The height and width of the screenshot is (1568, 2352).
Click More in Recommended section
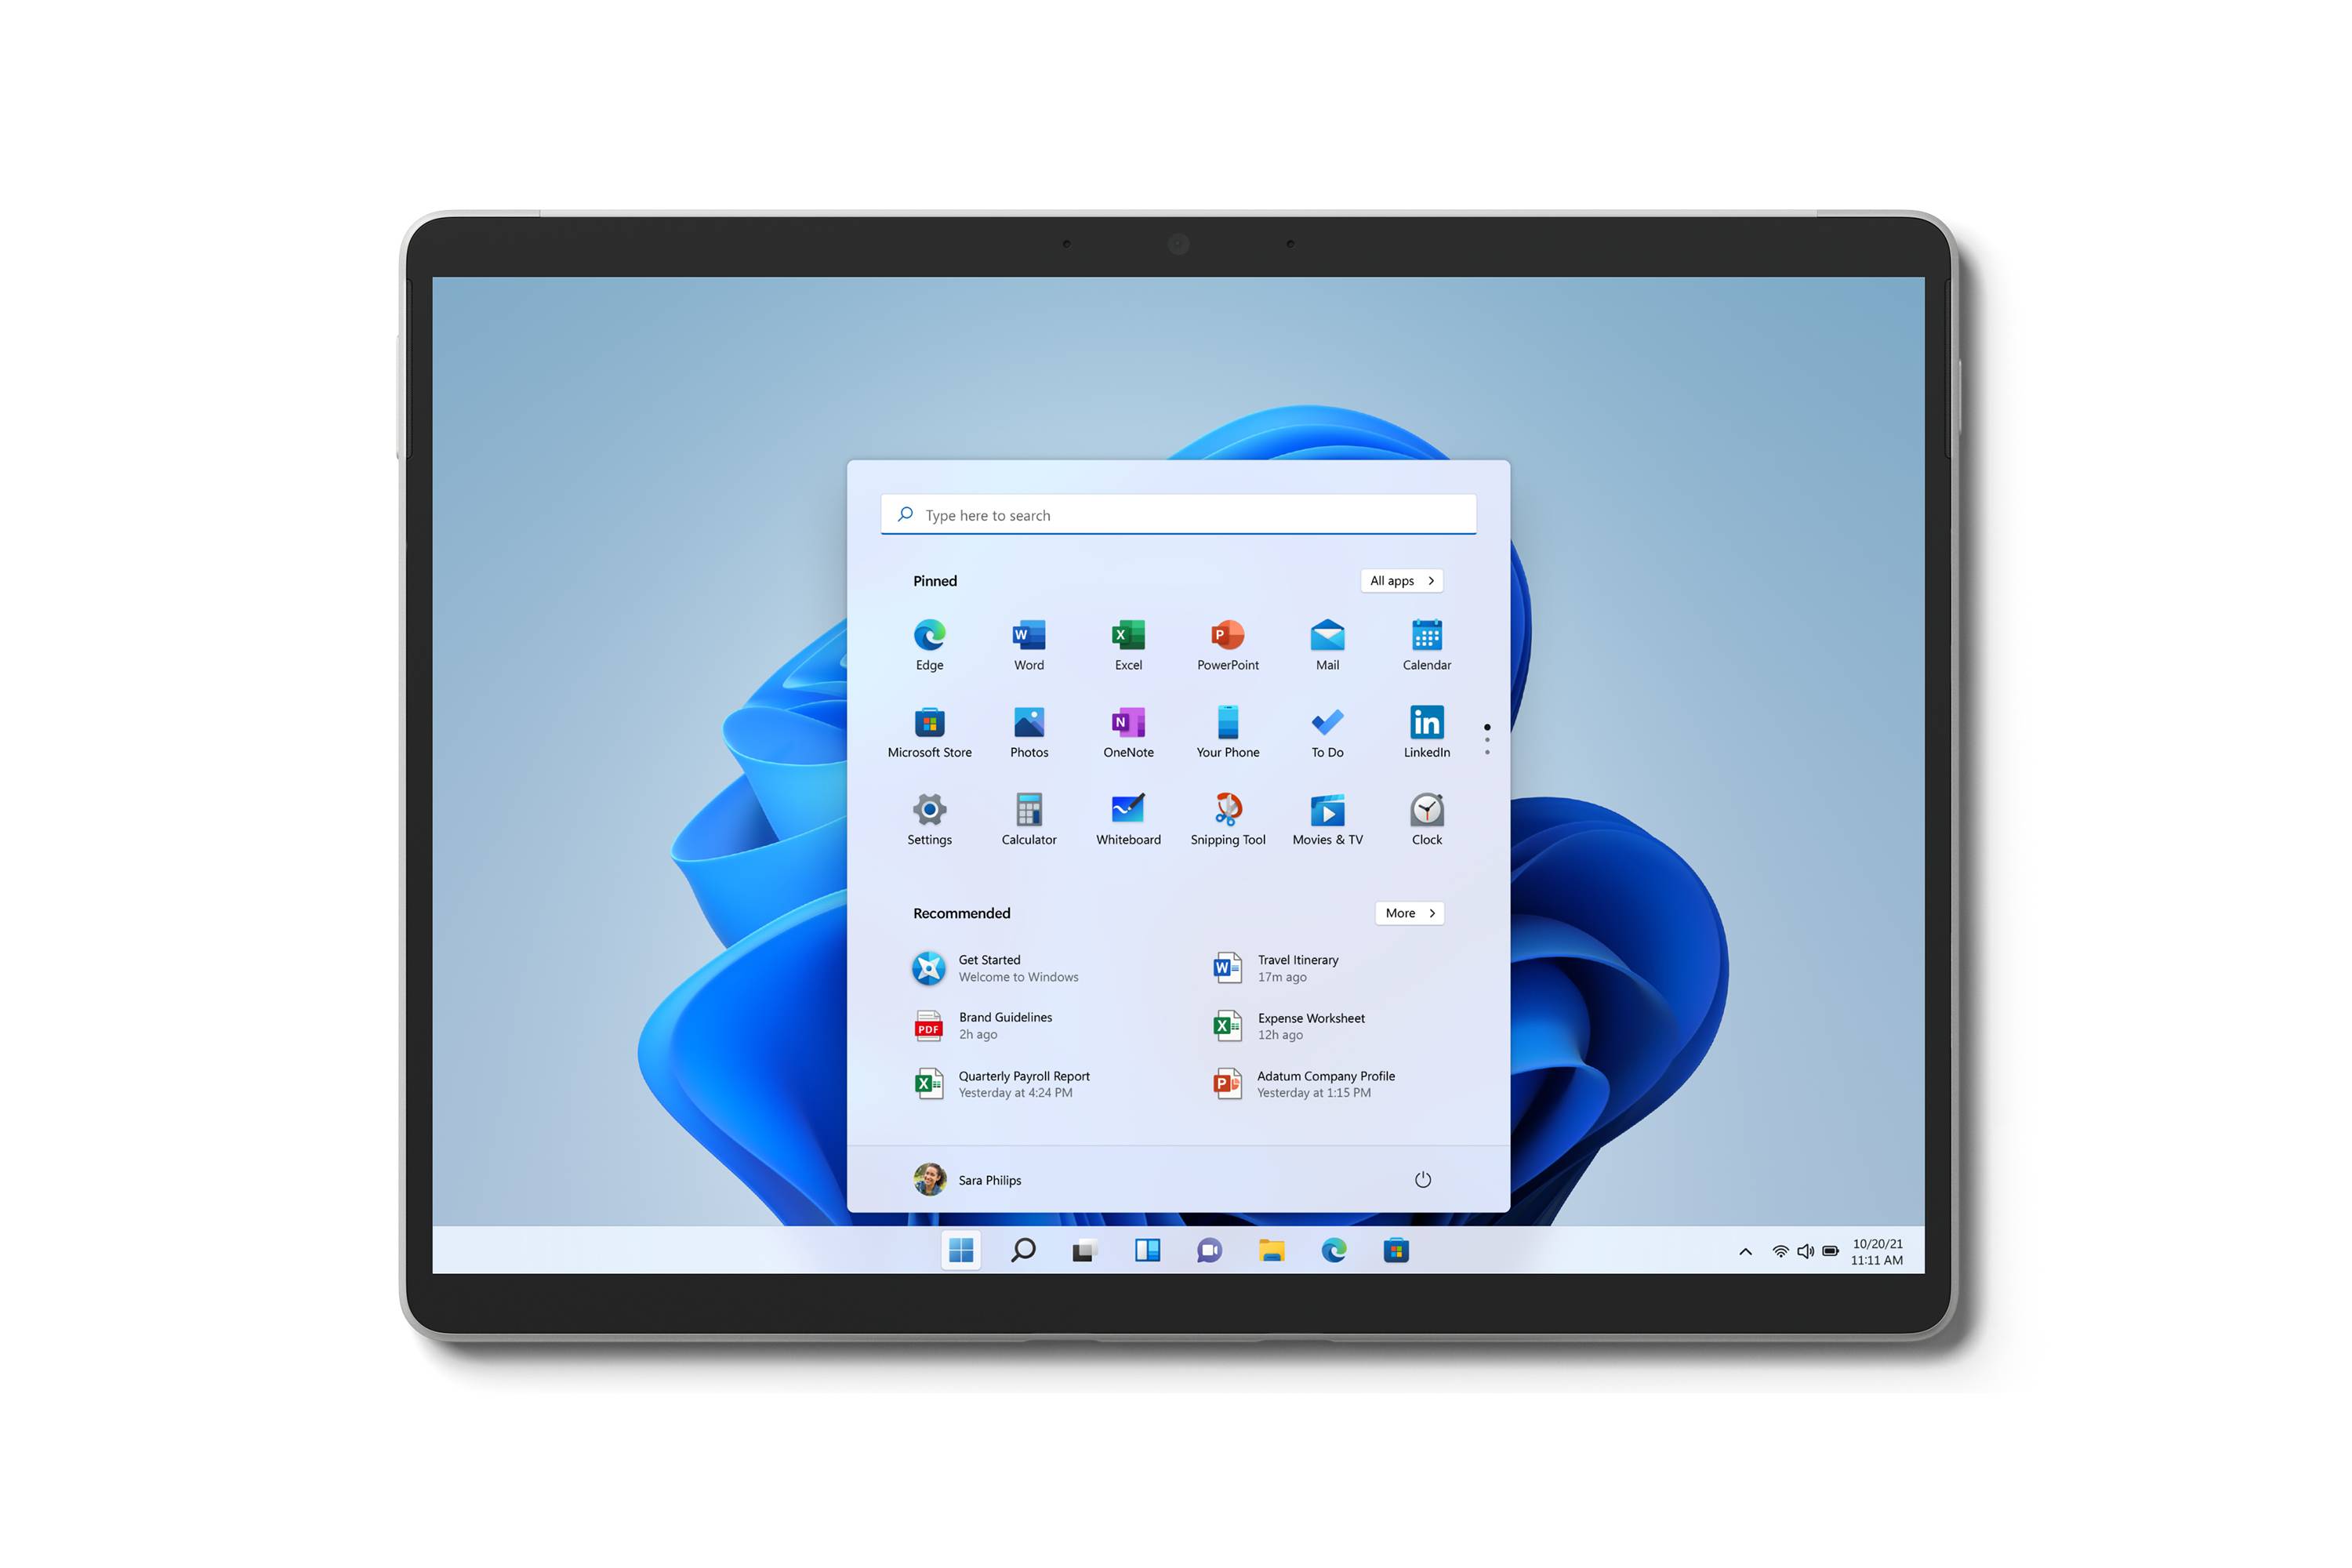pos(1407,912)
